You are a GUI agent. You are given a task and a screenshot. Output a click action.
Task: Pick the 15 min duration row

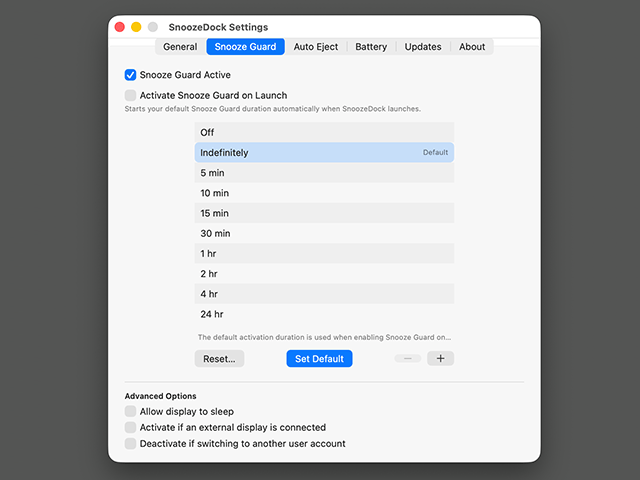[x=324, y=213]
